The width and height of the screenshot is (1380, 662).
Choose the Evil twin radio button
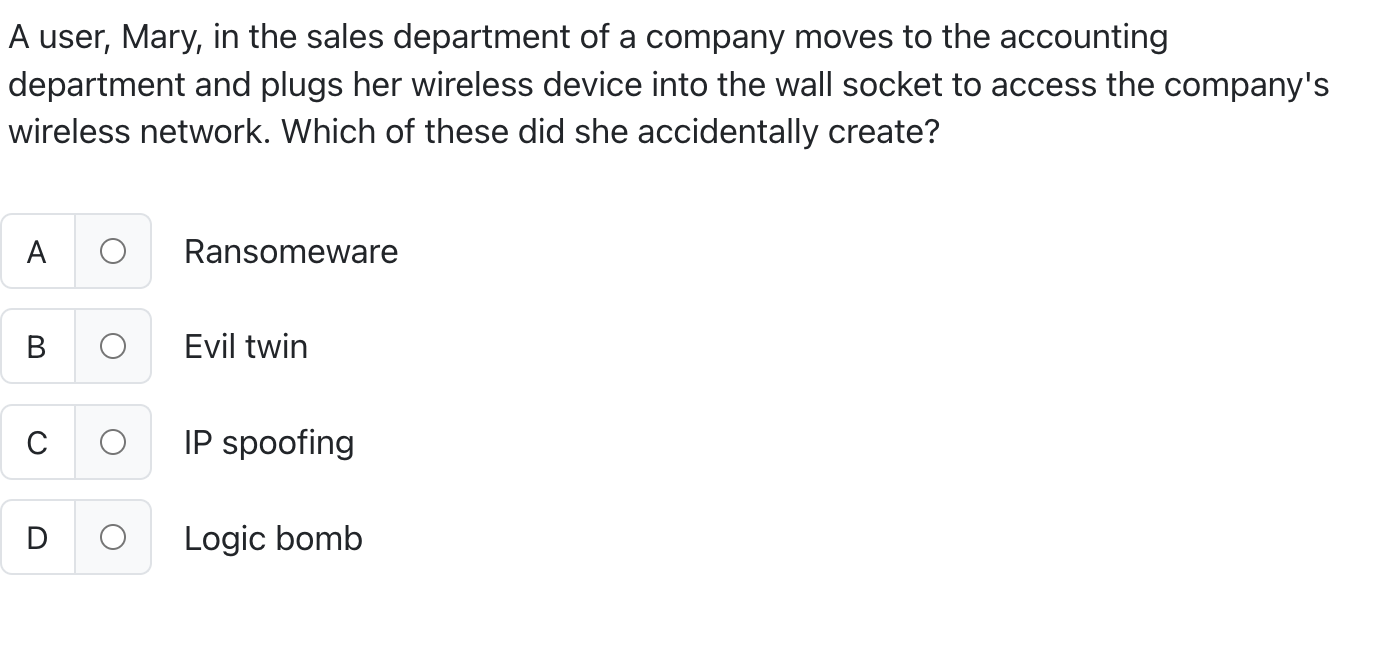click(x=113, y=346)
